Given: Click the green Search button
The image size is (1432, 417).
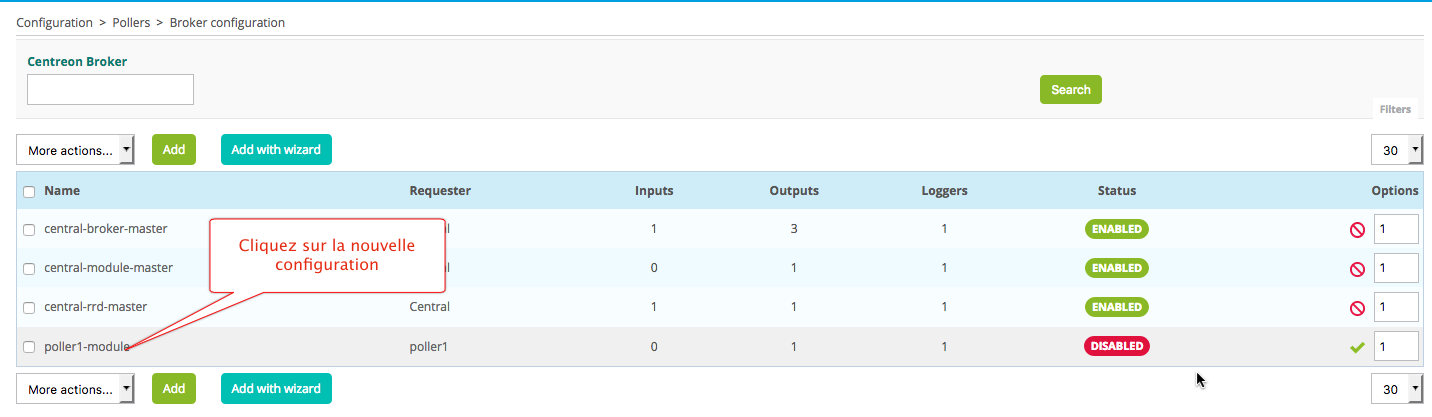Looking at the screenshot, I should [1070, 90].
